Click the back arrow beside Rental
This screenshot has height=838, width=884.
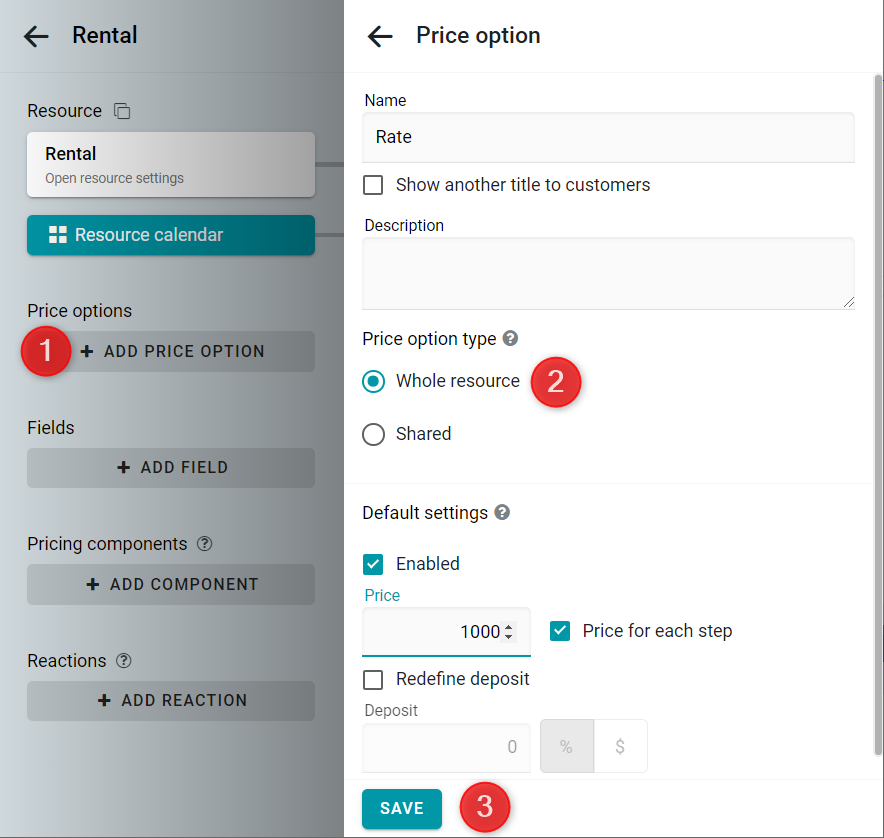36,36
